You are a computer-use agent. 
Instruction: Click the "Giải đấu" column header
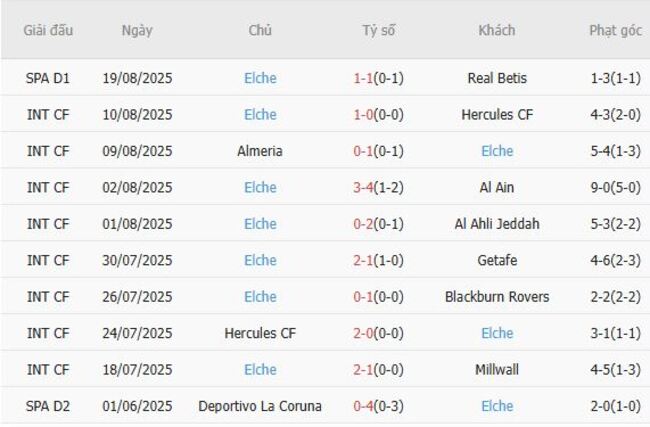point(48,30)
